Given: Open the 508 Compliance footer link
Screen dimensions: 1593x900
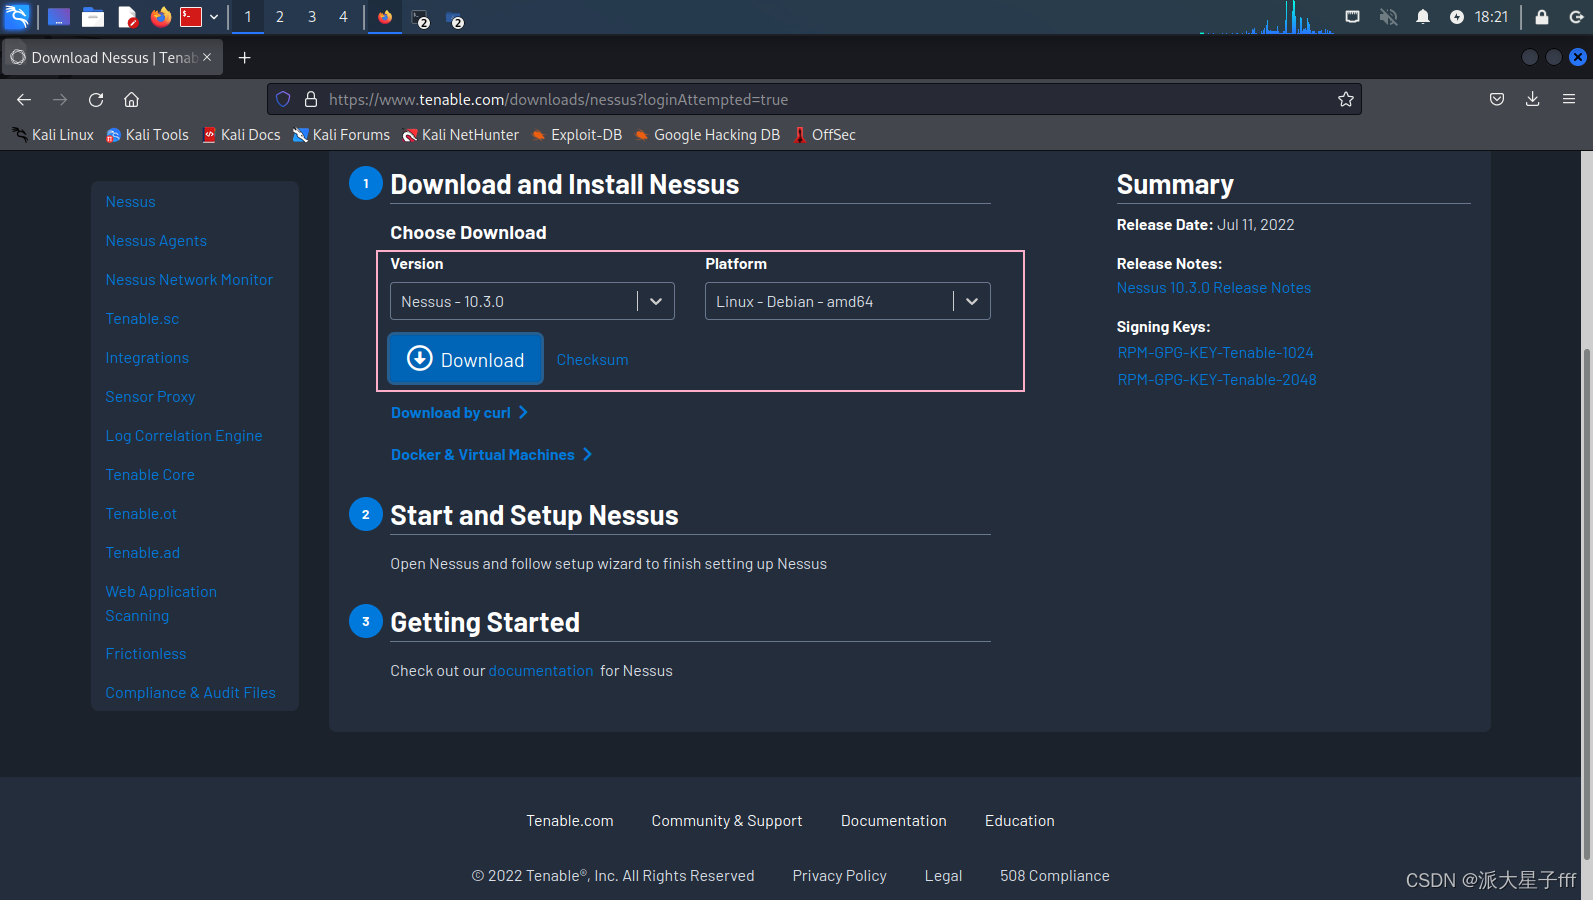Looking at the screenshot, I should [x=1054, y=876].
